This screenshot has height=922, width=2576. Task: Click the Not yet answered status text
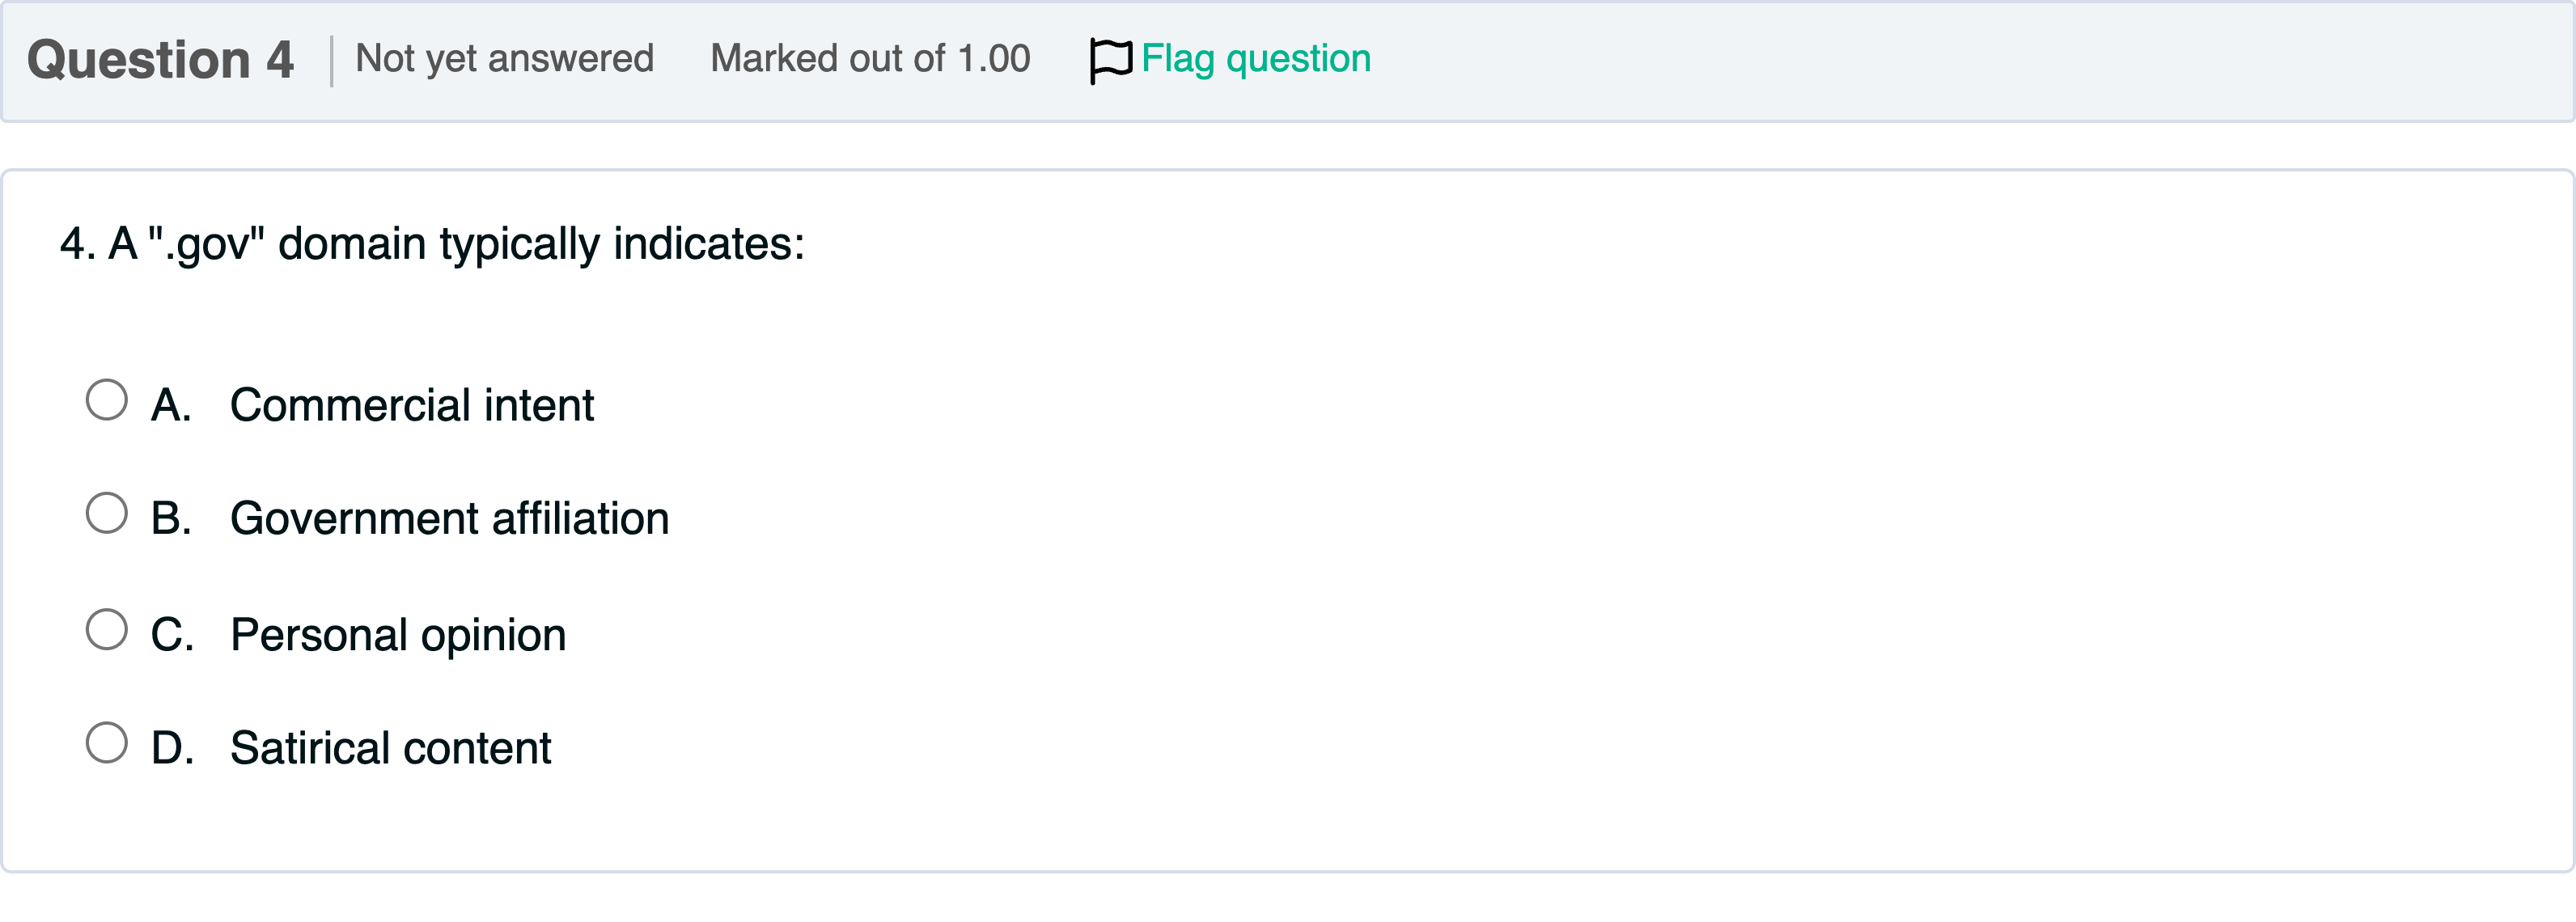(x=504, y=58)
